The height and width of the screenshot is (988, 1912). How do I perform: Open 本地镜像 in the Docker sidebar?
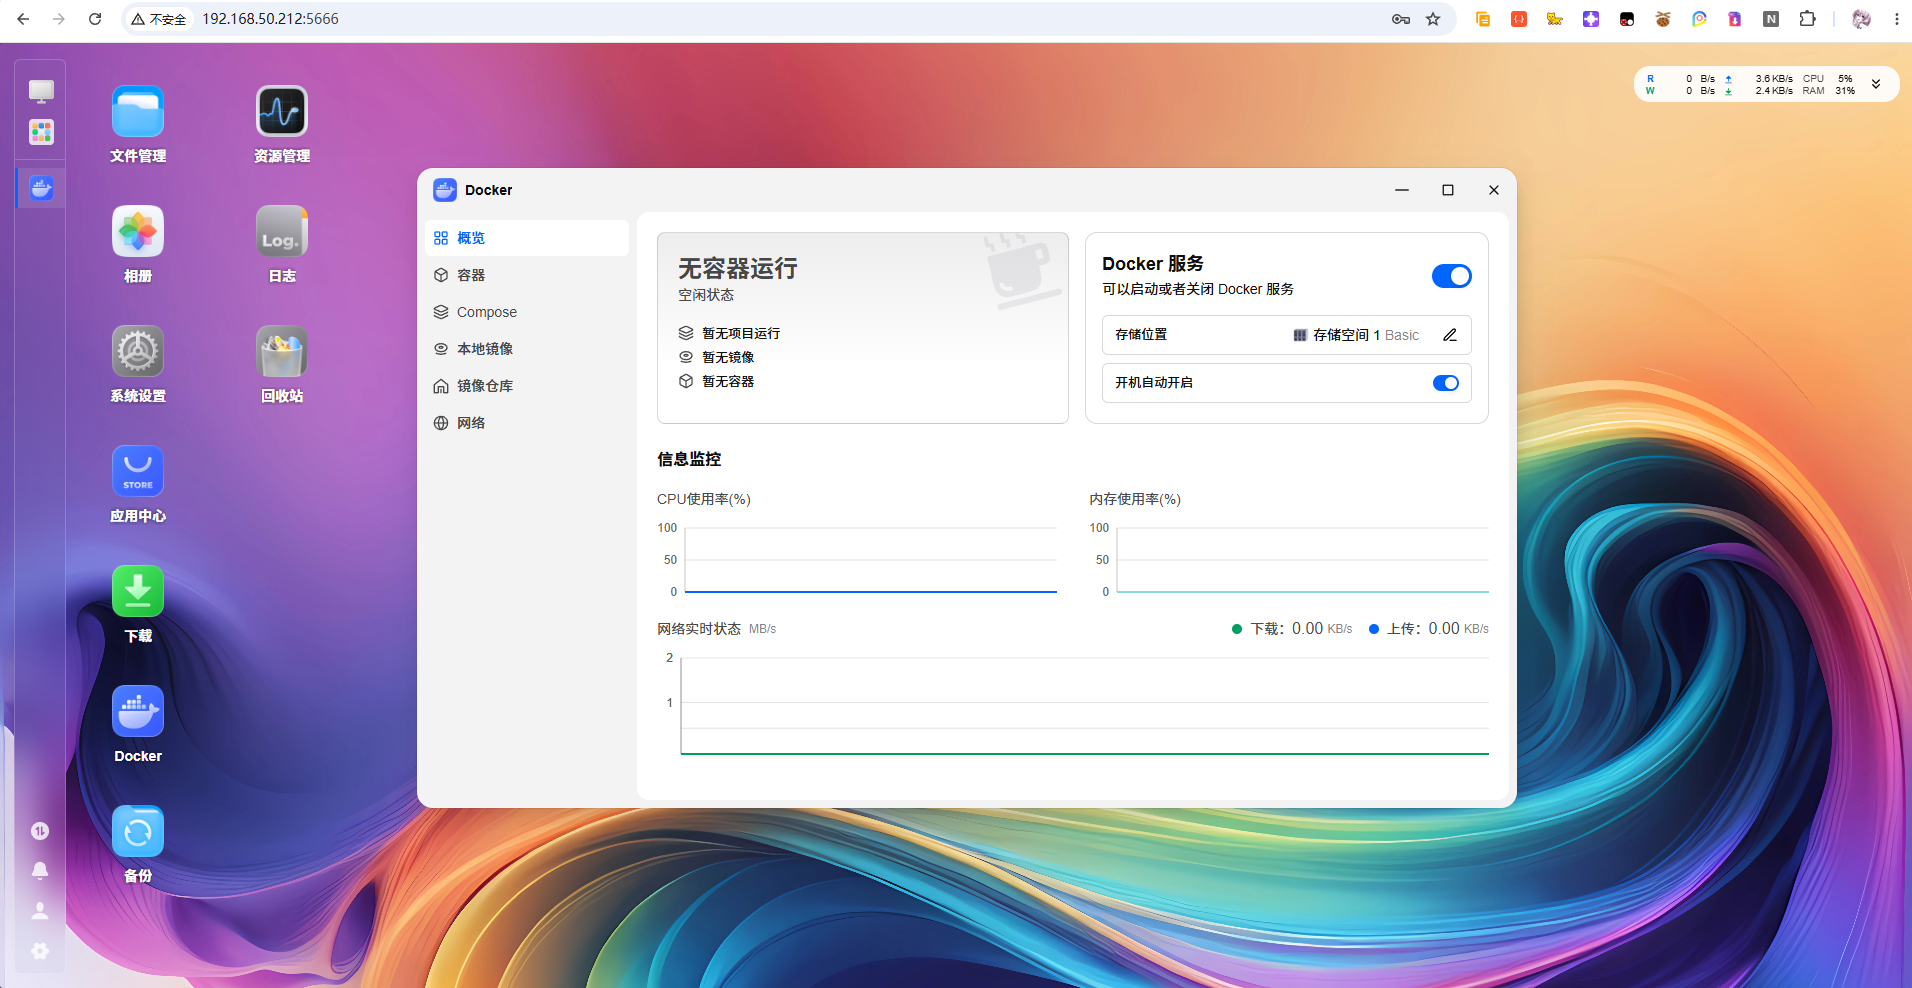pos(527,349)
